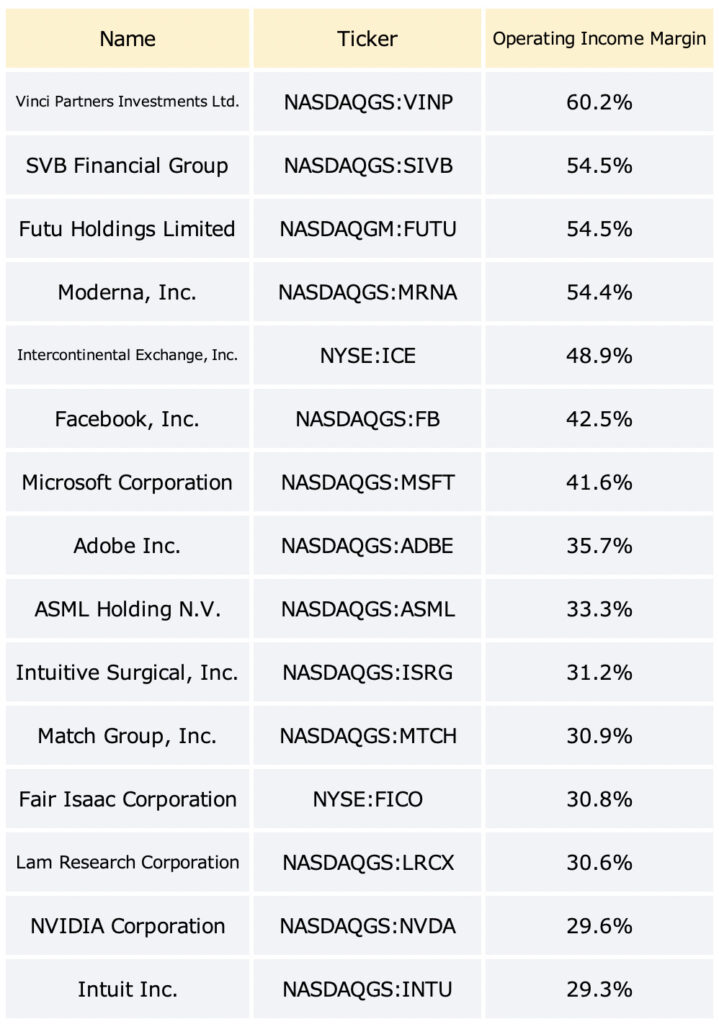Click the NASDAQGS:SIVB ticker cell
Screen dimensions: 719x1024
pyautogui.click(x=367, y=165)
